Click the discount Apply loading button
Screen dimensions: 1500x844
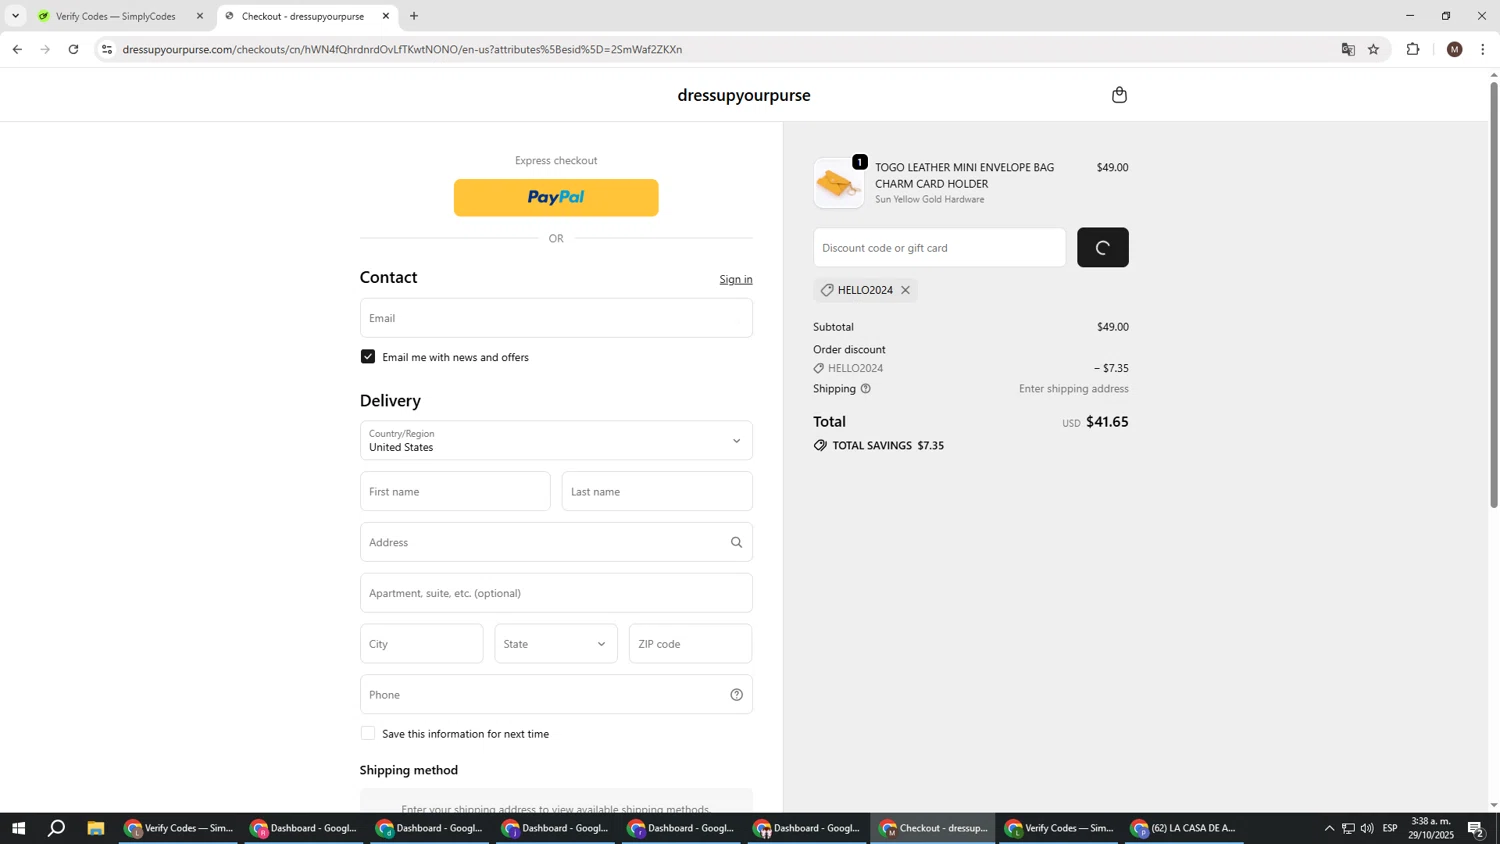(x=1103, y=248)
